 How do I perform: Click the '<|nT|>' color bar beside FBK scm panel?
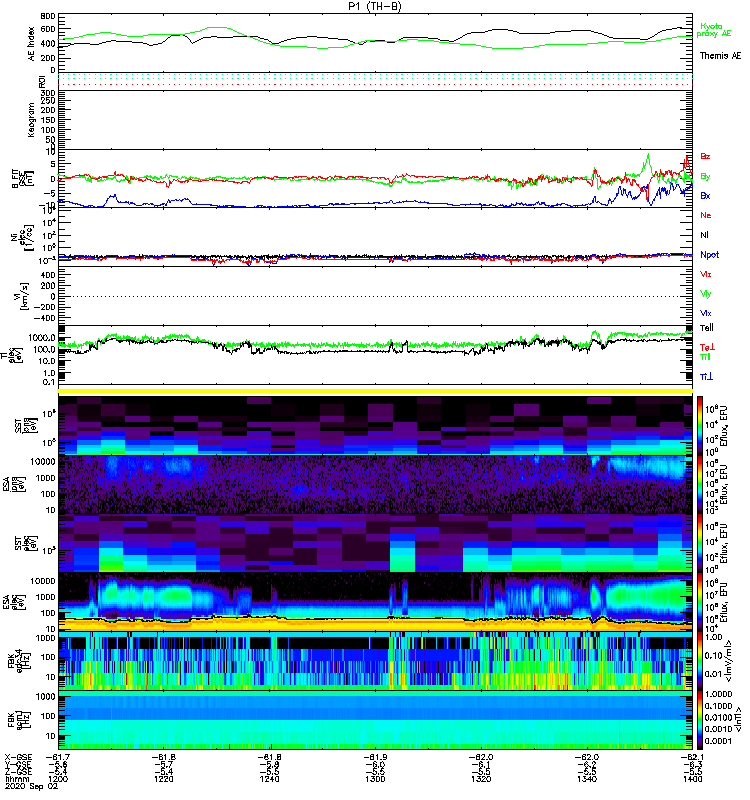pyautogui.click(x=700, y=720)
